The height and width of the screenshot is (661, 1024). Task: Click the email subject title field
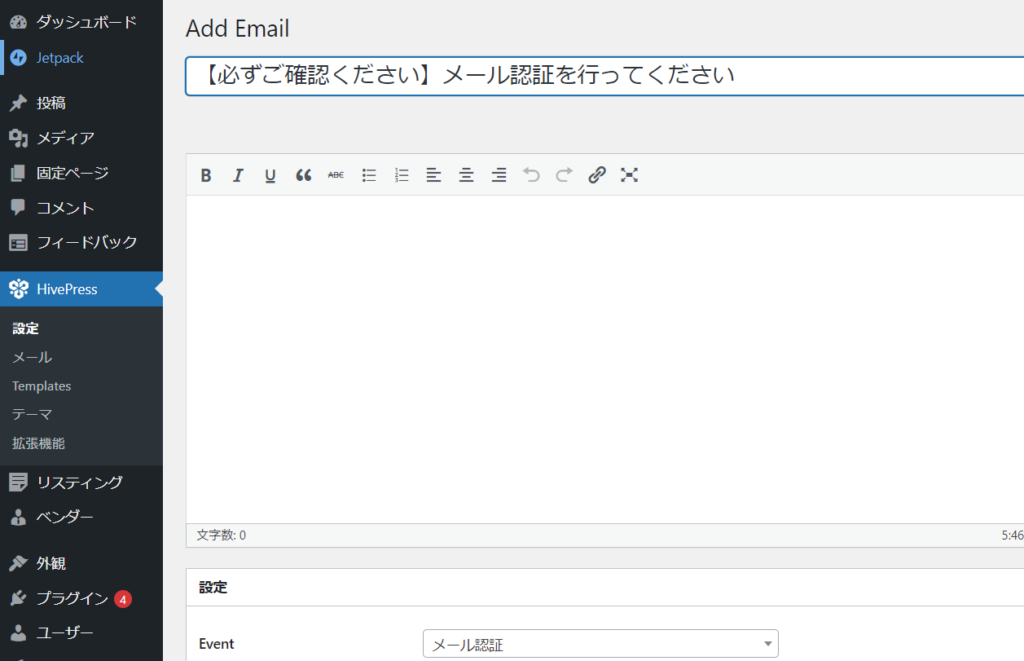[600, 76]
